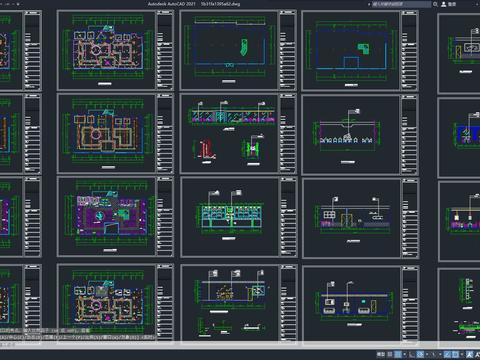Expand the object snap settings dropdown arrow
The height and width of the screenshot is (360, 480).
462,354
